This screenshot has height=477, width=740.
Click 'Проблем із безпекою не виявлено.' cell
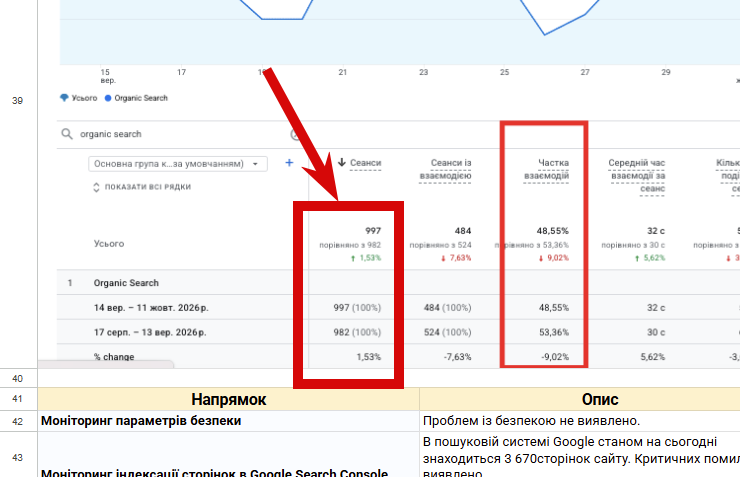coord(580,421)
